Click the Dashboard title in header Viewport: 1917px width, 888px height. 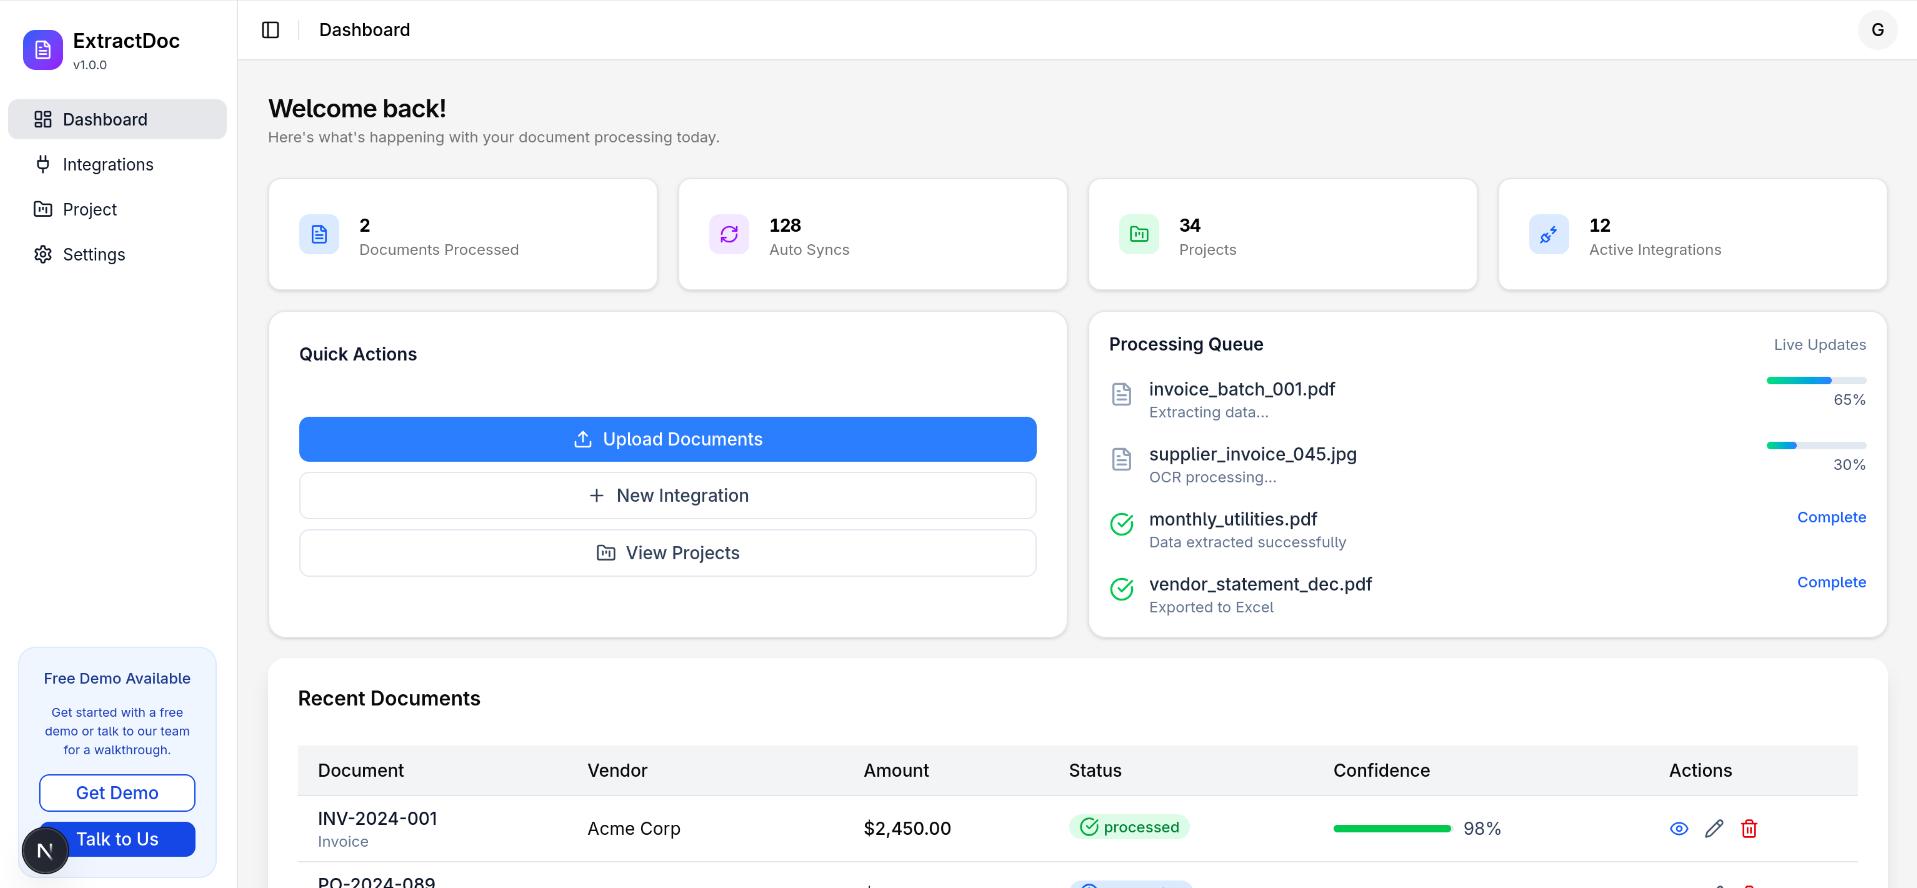tap(364, 30)
